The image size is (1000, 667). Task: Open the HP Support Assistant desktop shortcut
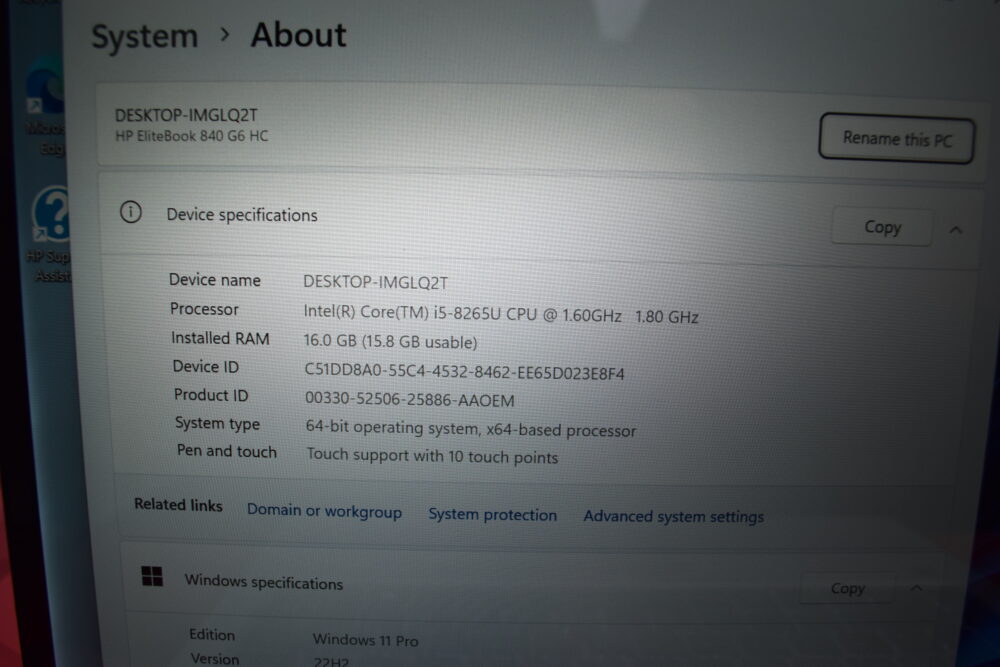50,234
